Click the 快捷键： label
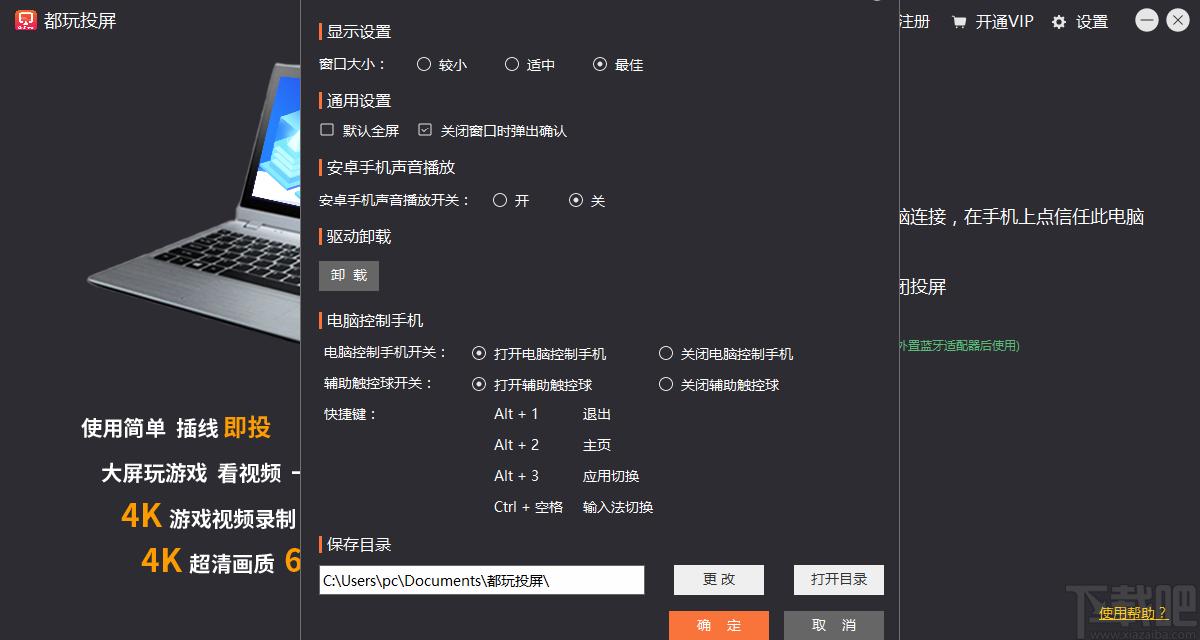 pyautogui.click(x=351, y=414)
